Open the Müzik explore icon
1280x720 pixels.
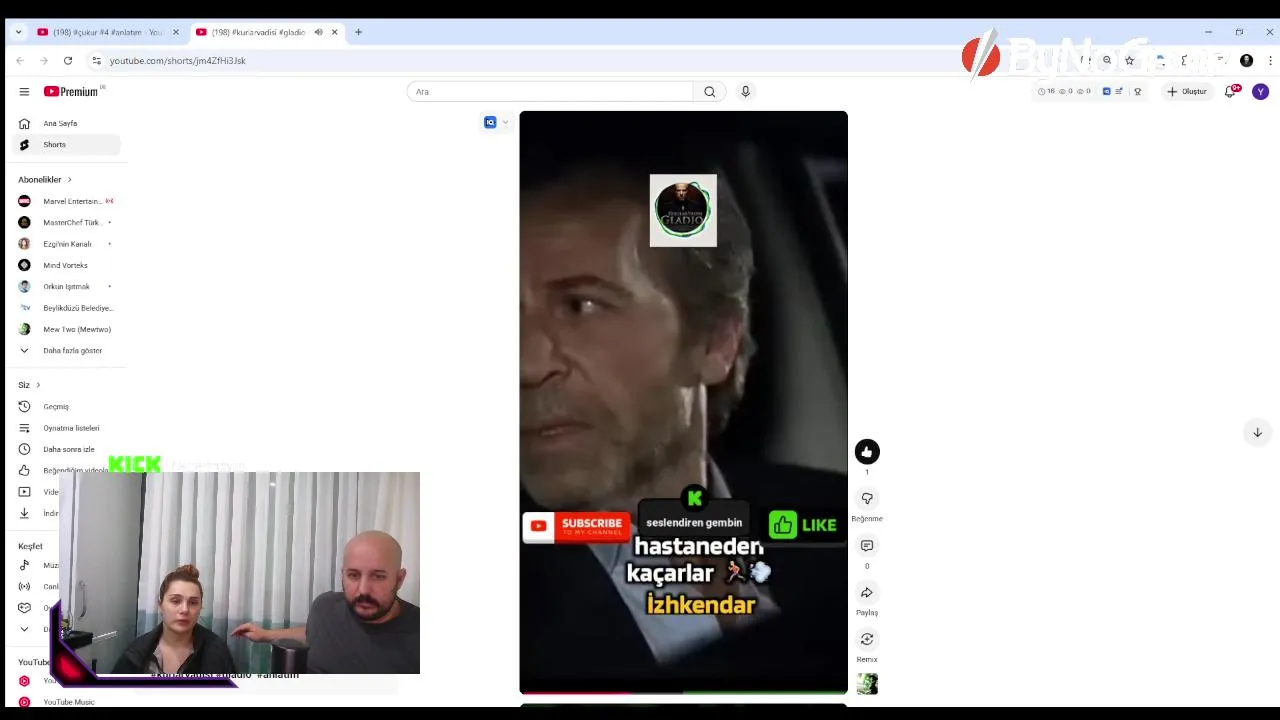pos(24,565)
